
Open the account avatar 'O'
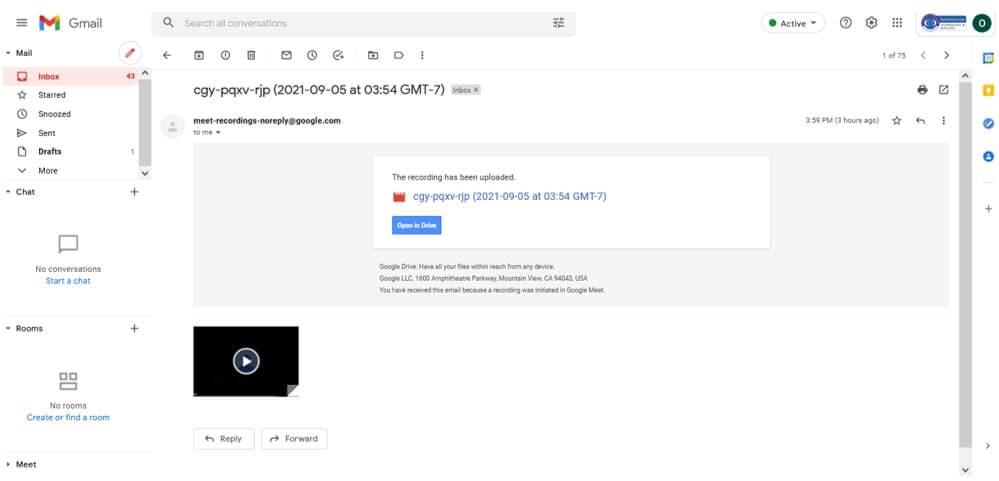[x=981, y=24]
